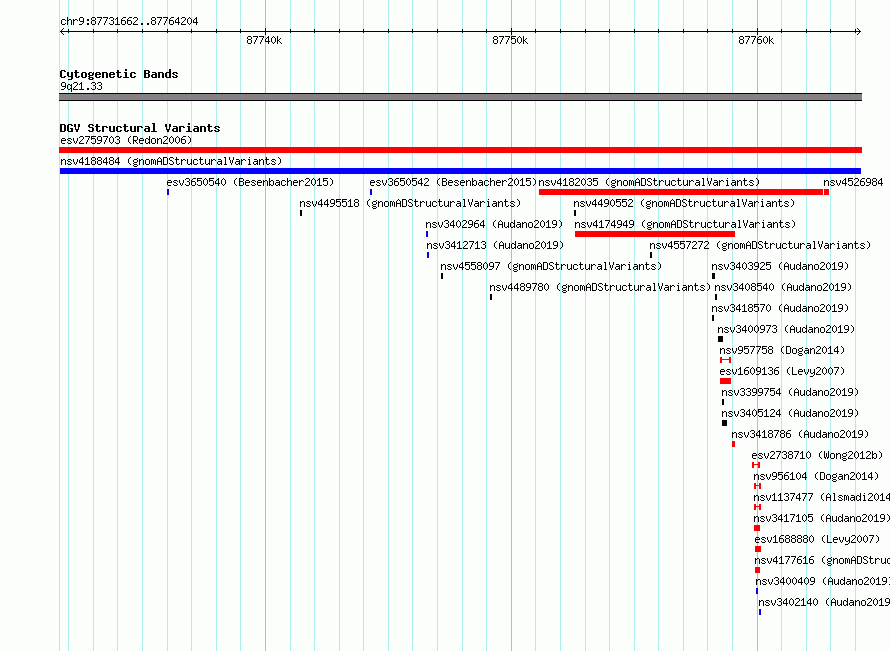
Task: Click the DGV Structural Variants track title
Action: pyautogui.click(x=140, y=128)
